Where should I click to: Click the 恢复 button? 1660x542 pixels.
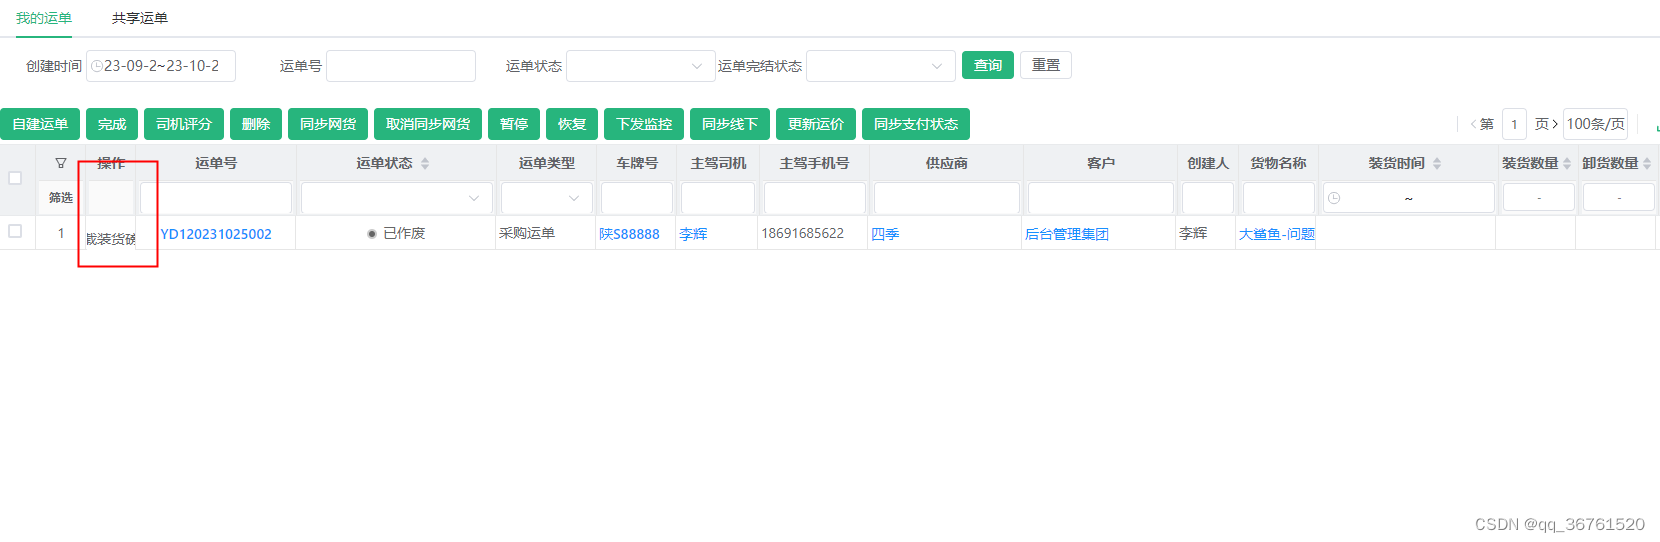[572, 124]
